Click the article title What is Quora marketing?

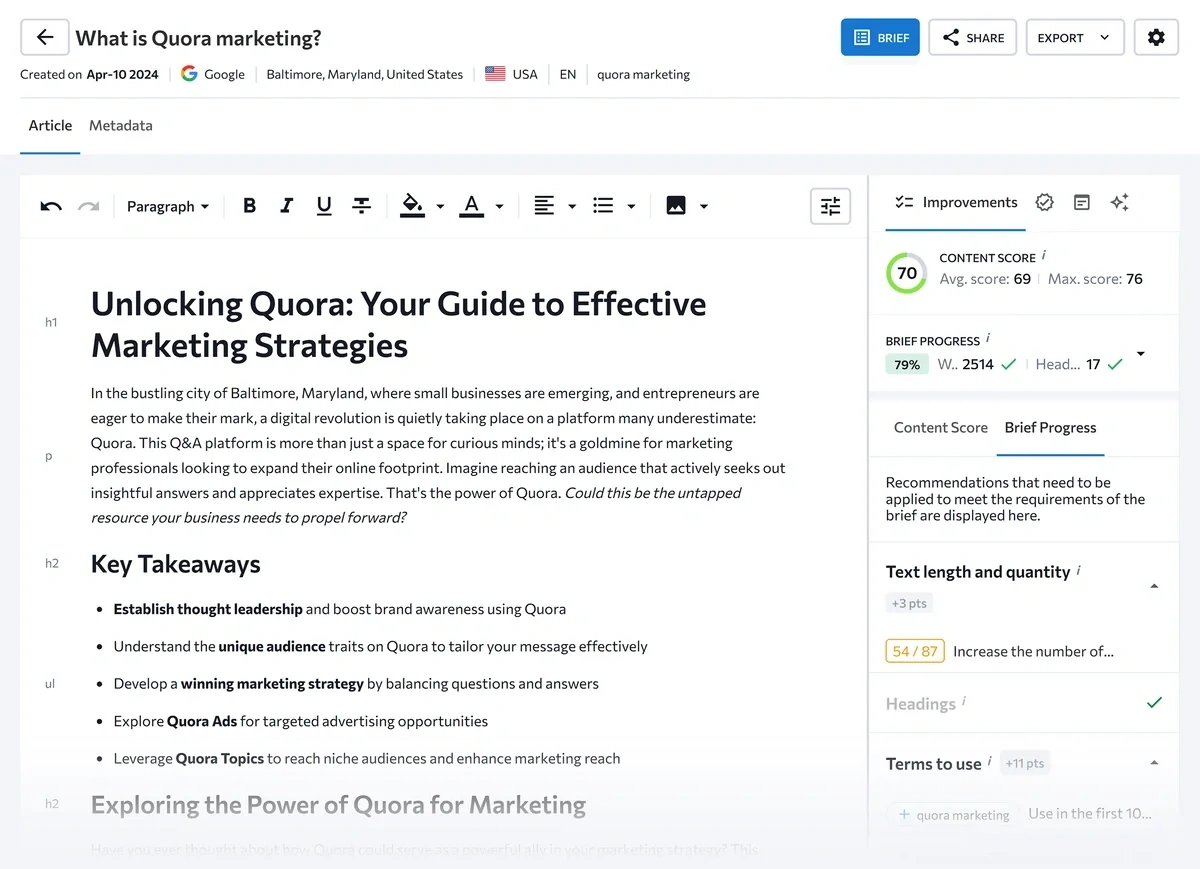pos(199,38)
